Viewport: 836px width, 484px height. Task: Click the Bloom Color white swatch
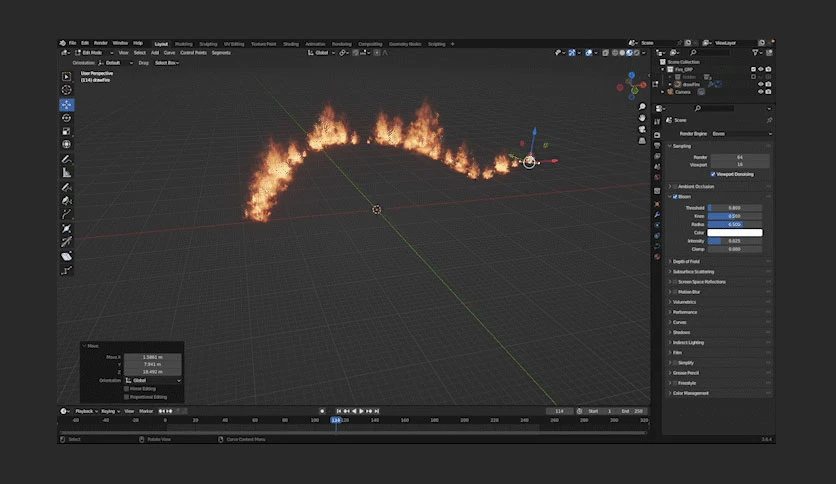tap(735, 233)
